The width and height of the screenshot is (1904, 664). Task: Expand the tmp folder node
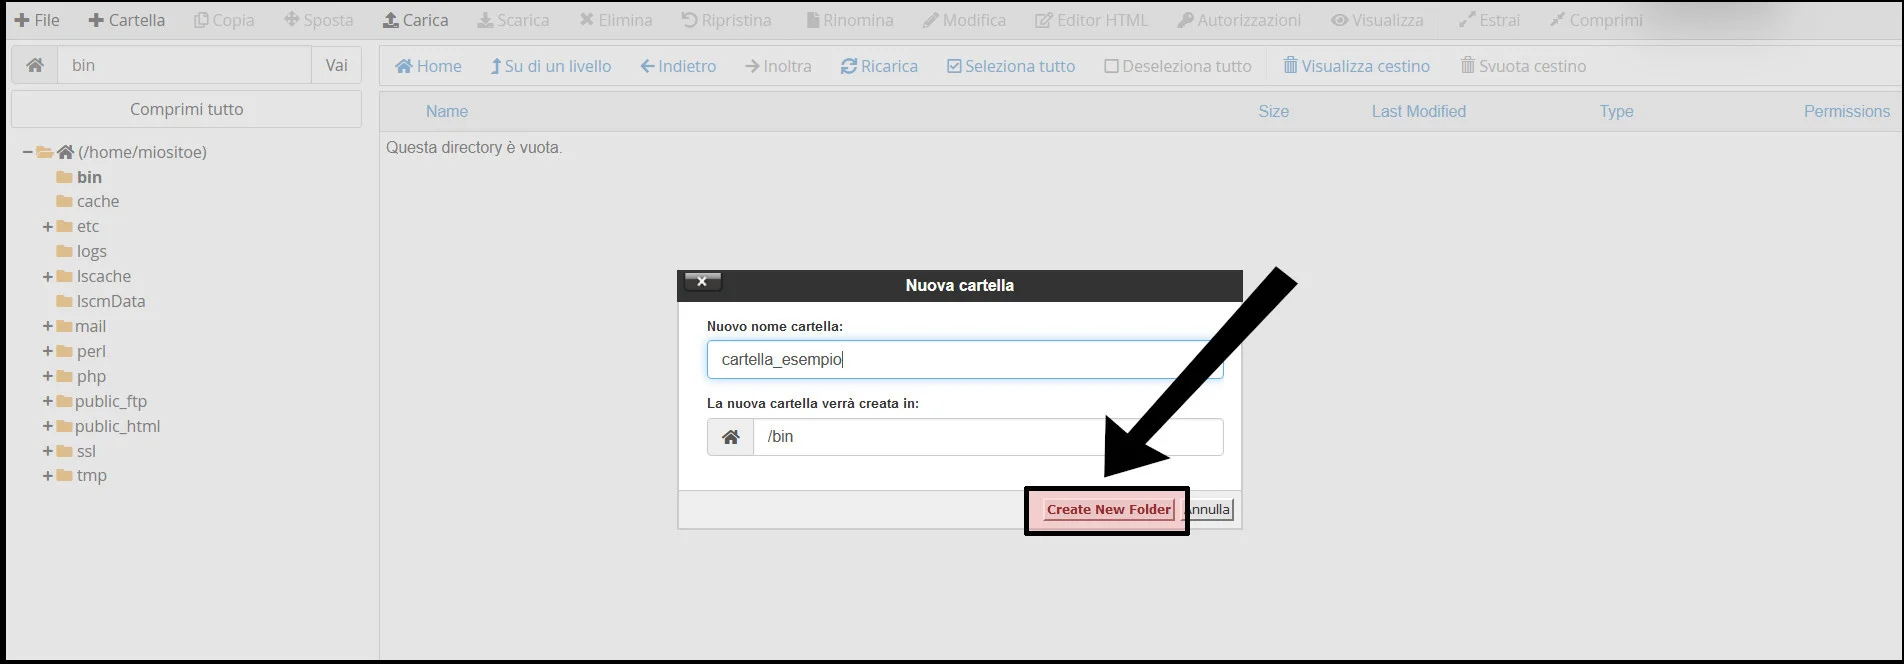point(48,476)
